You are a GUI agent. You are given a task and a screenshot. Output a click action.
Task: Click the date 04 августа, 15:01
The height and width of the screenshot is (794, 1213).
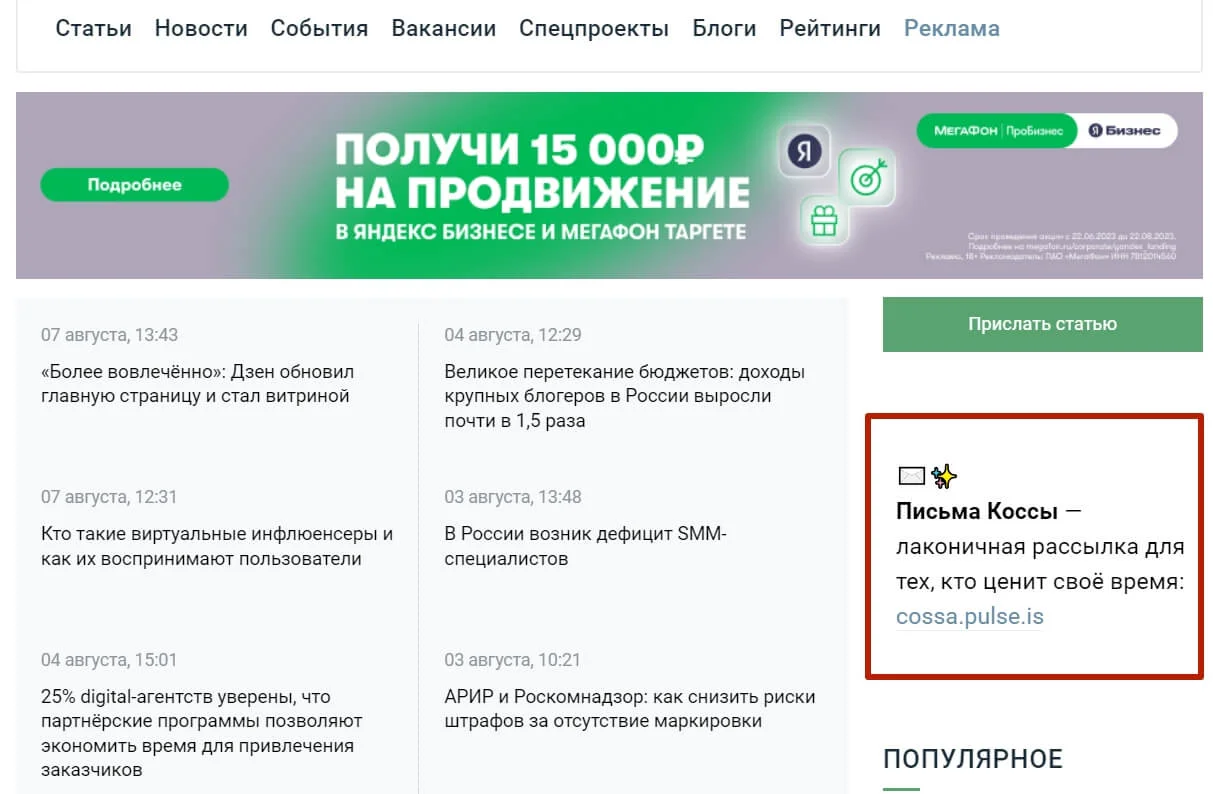coord(109,660)
